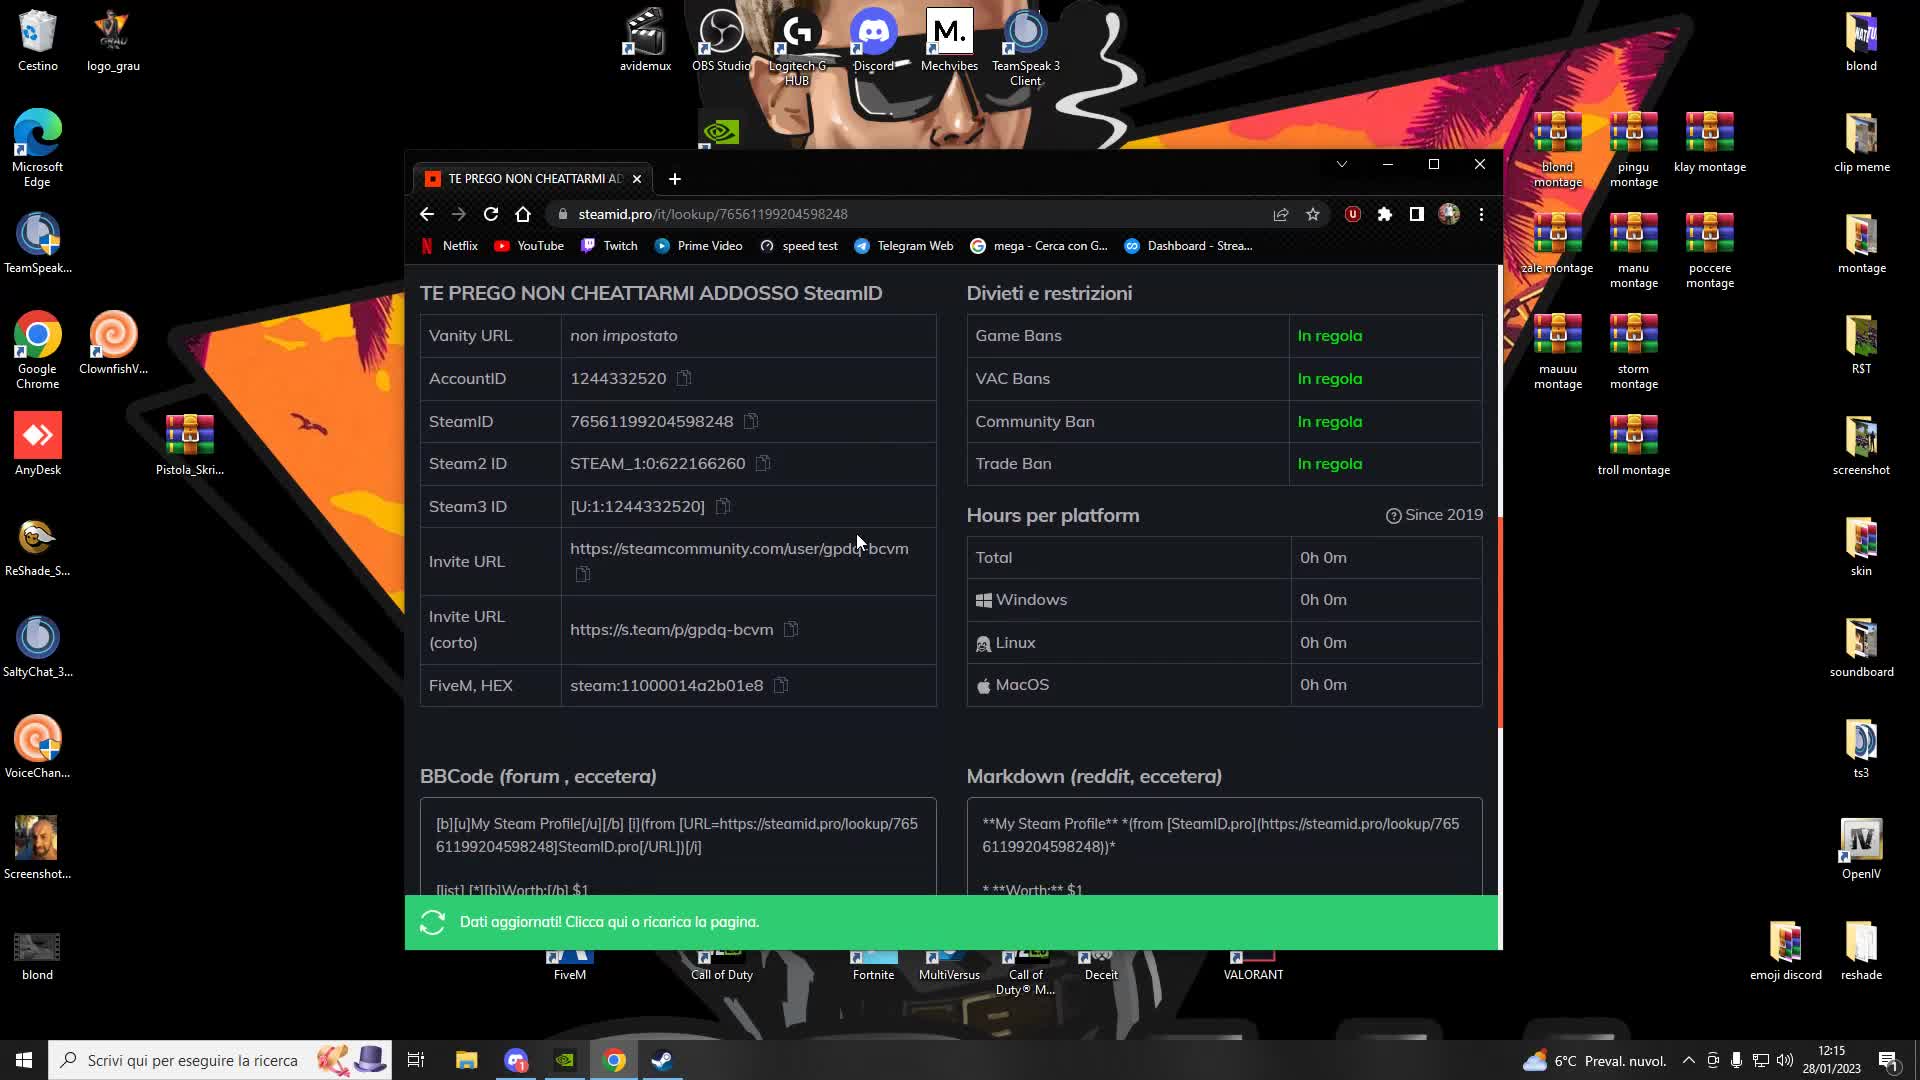The width and height of the screenshot is (1920, 1080).
Task: Click the Since 2019 help icon
Action: (1393, 516)
